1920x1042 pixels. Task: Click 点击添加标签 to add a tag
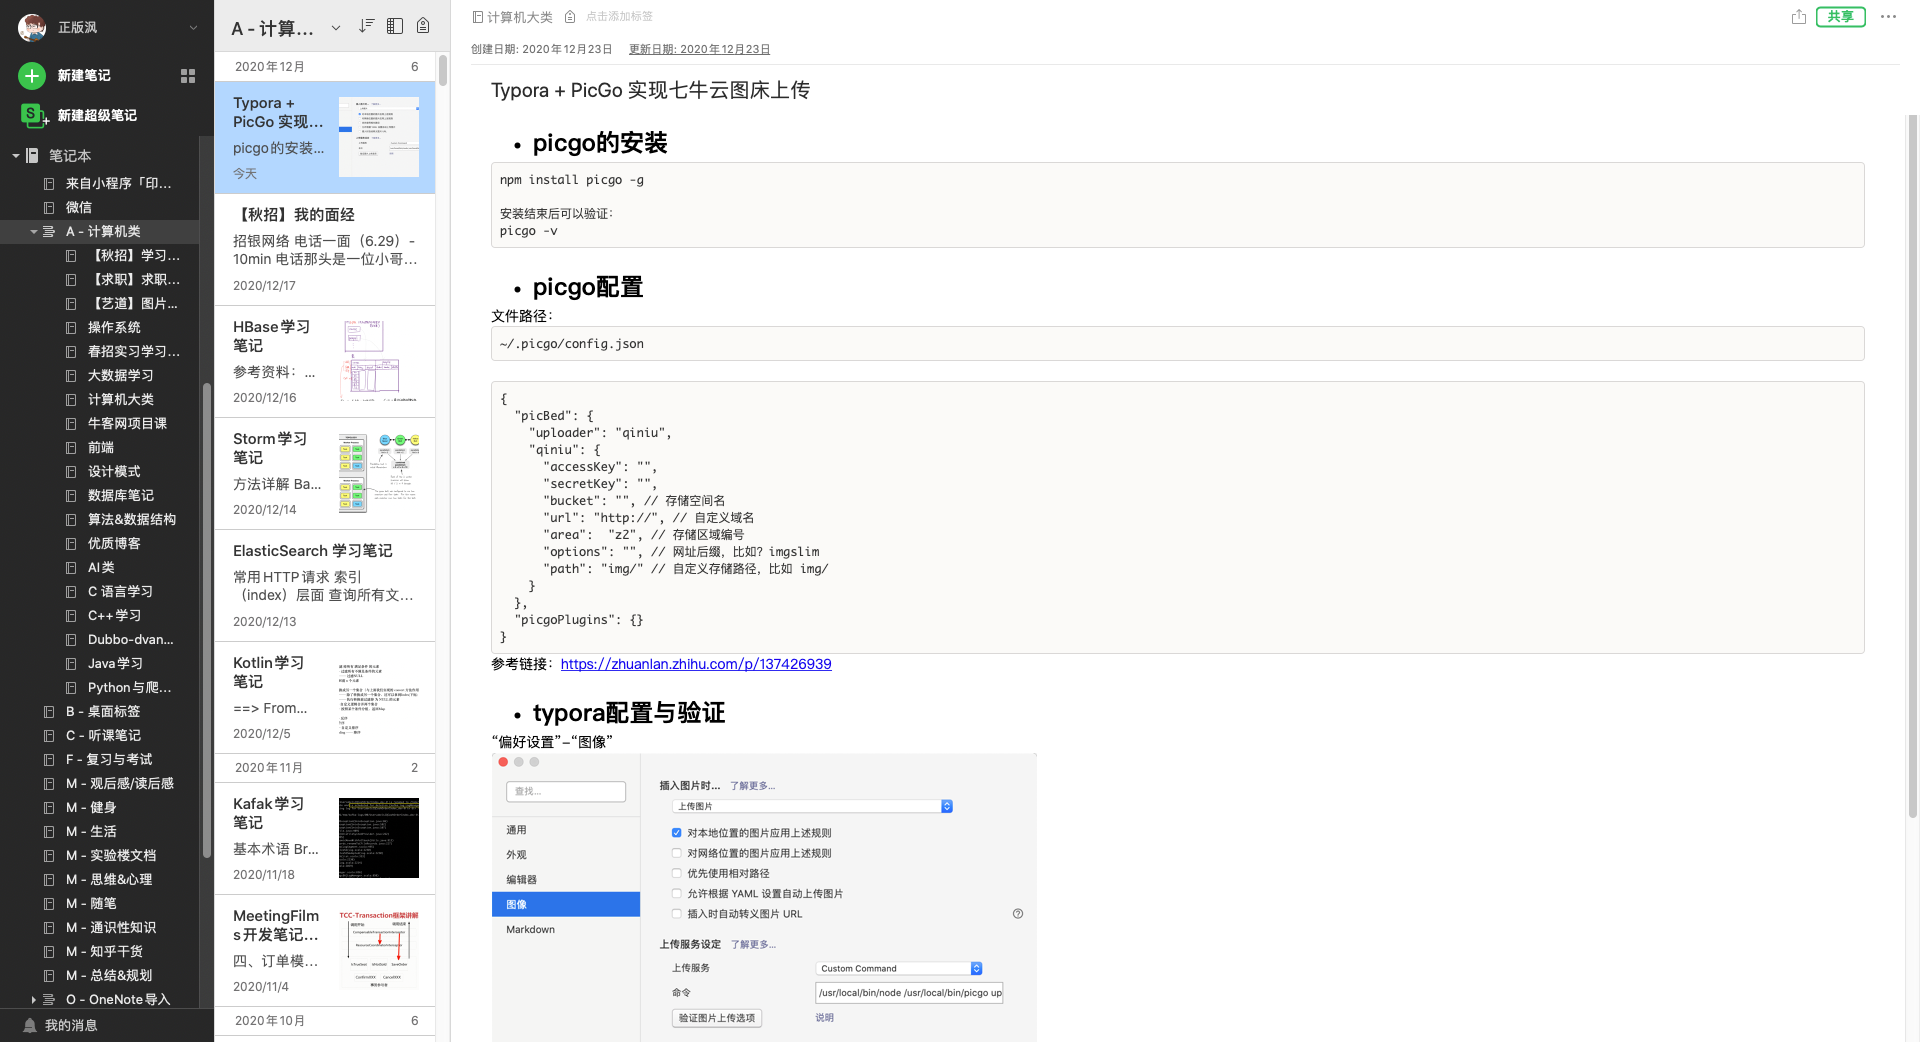click(x=620, y=16)
